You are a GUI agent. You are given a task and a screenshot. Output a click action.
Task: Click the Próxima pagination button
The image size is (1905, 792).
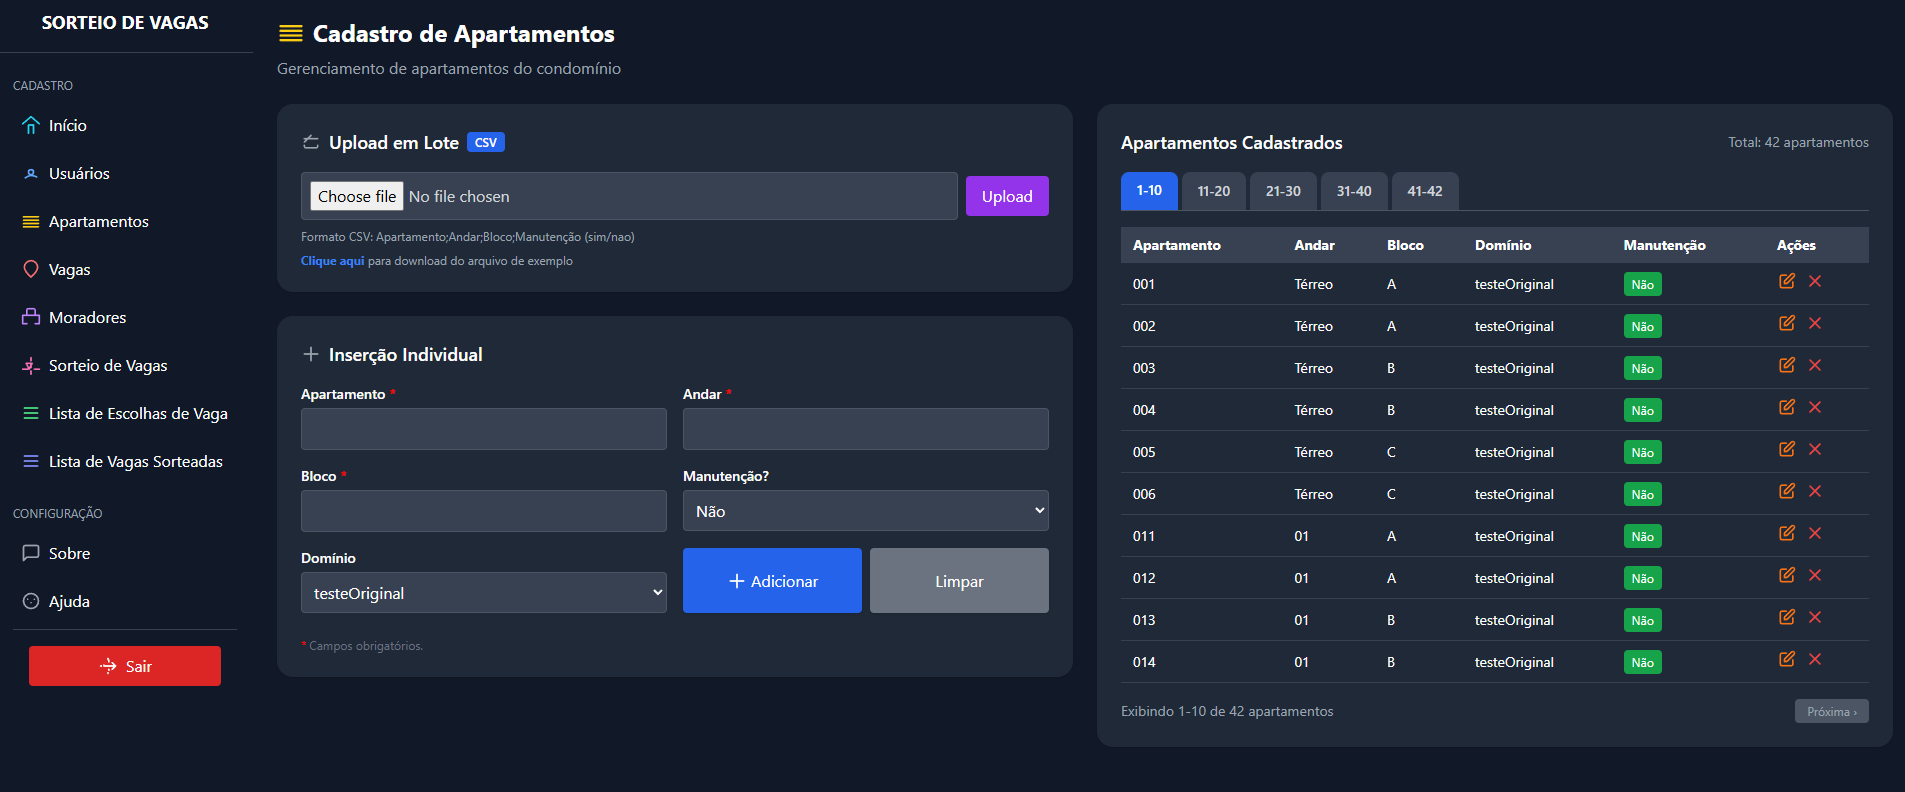point(1830,712)
